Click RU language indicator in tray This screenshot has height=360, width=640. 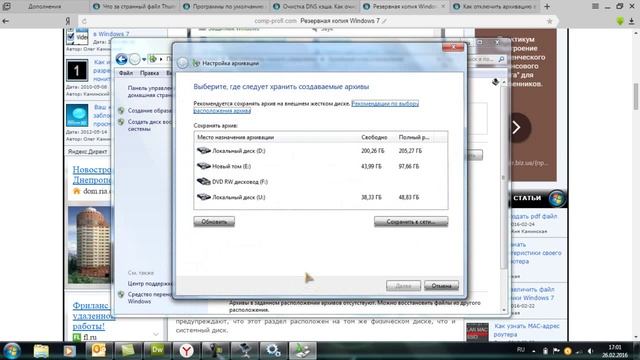pos(521,350)
